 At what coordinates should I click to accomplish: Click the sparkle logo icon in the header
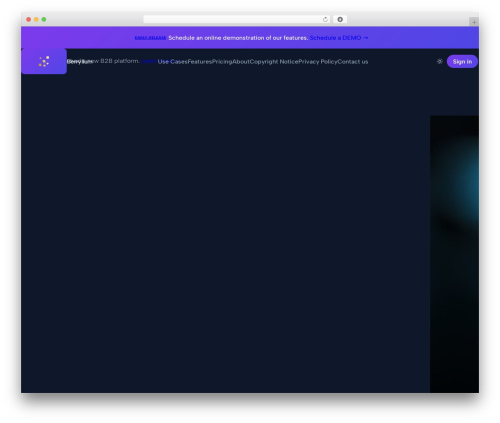44,61
